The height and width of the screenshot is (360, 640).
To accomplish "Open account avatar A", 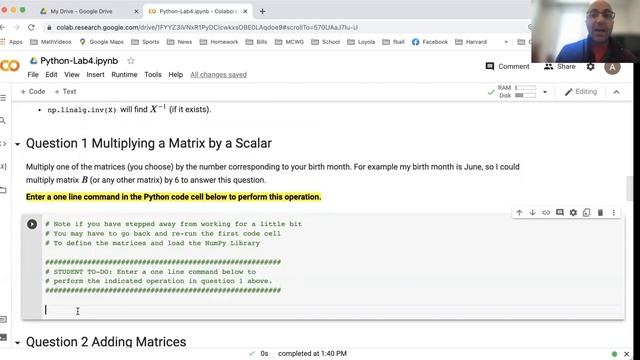I will [612, 68].
